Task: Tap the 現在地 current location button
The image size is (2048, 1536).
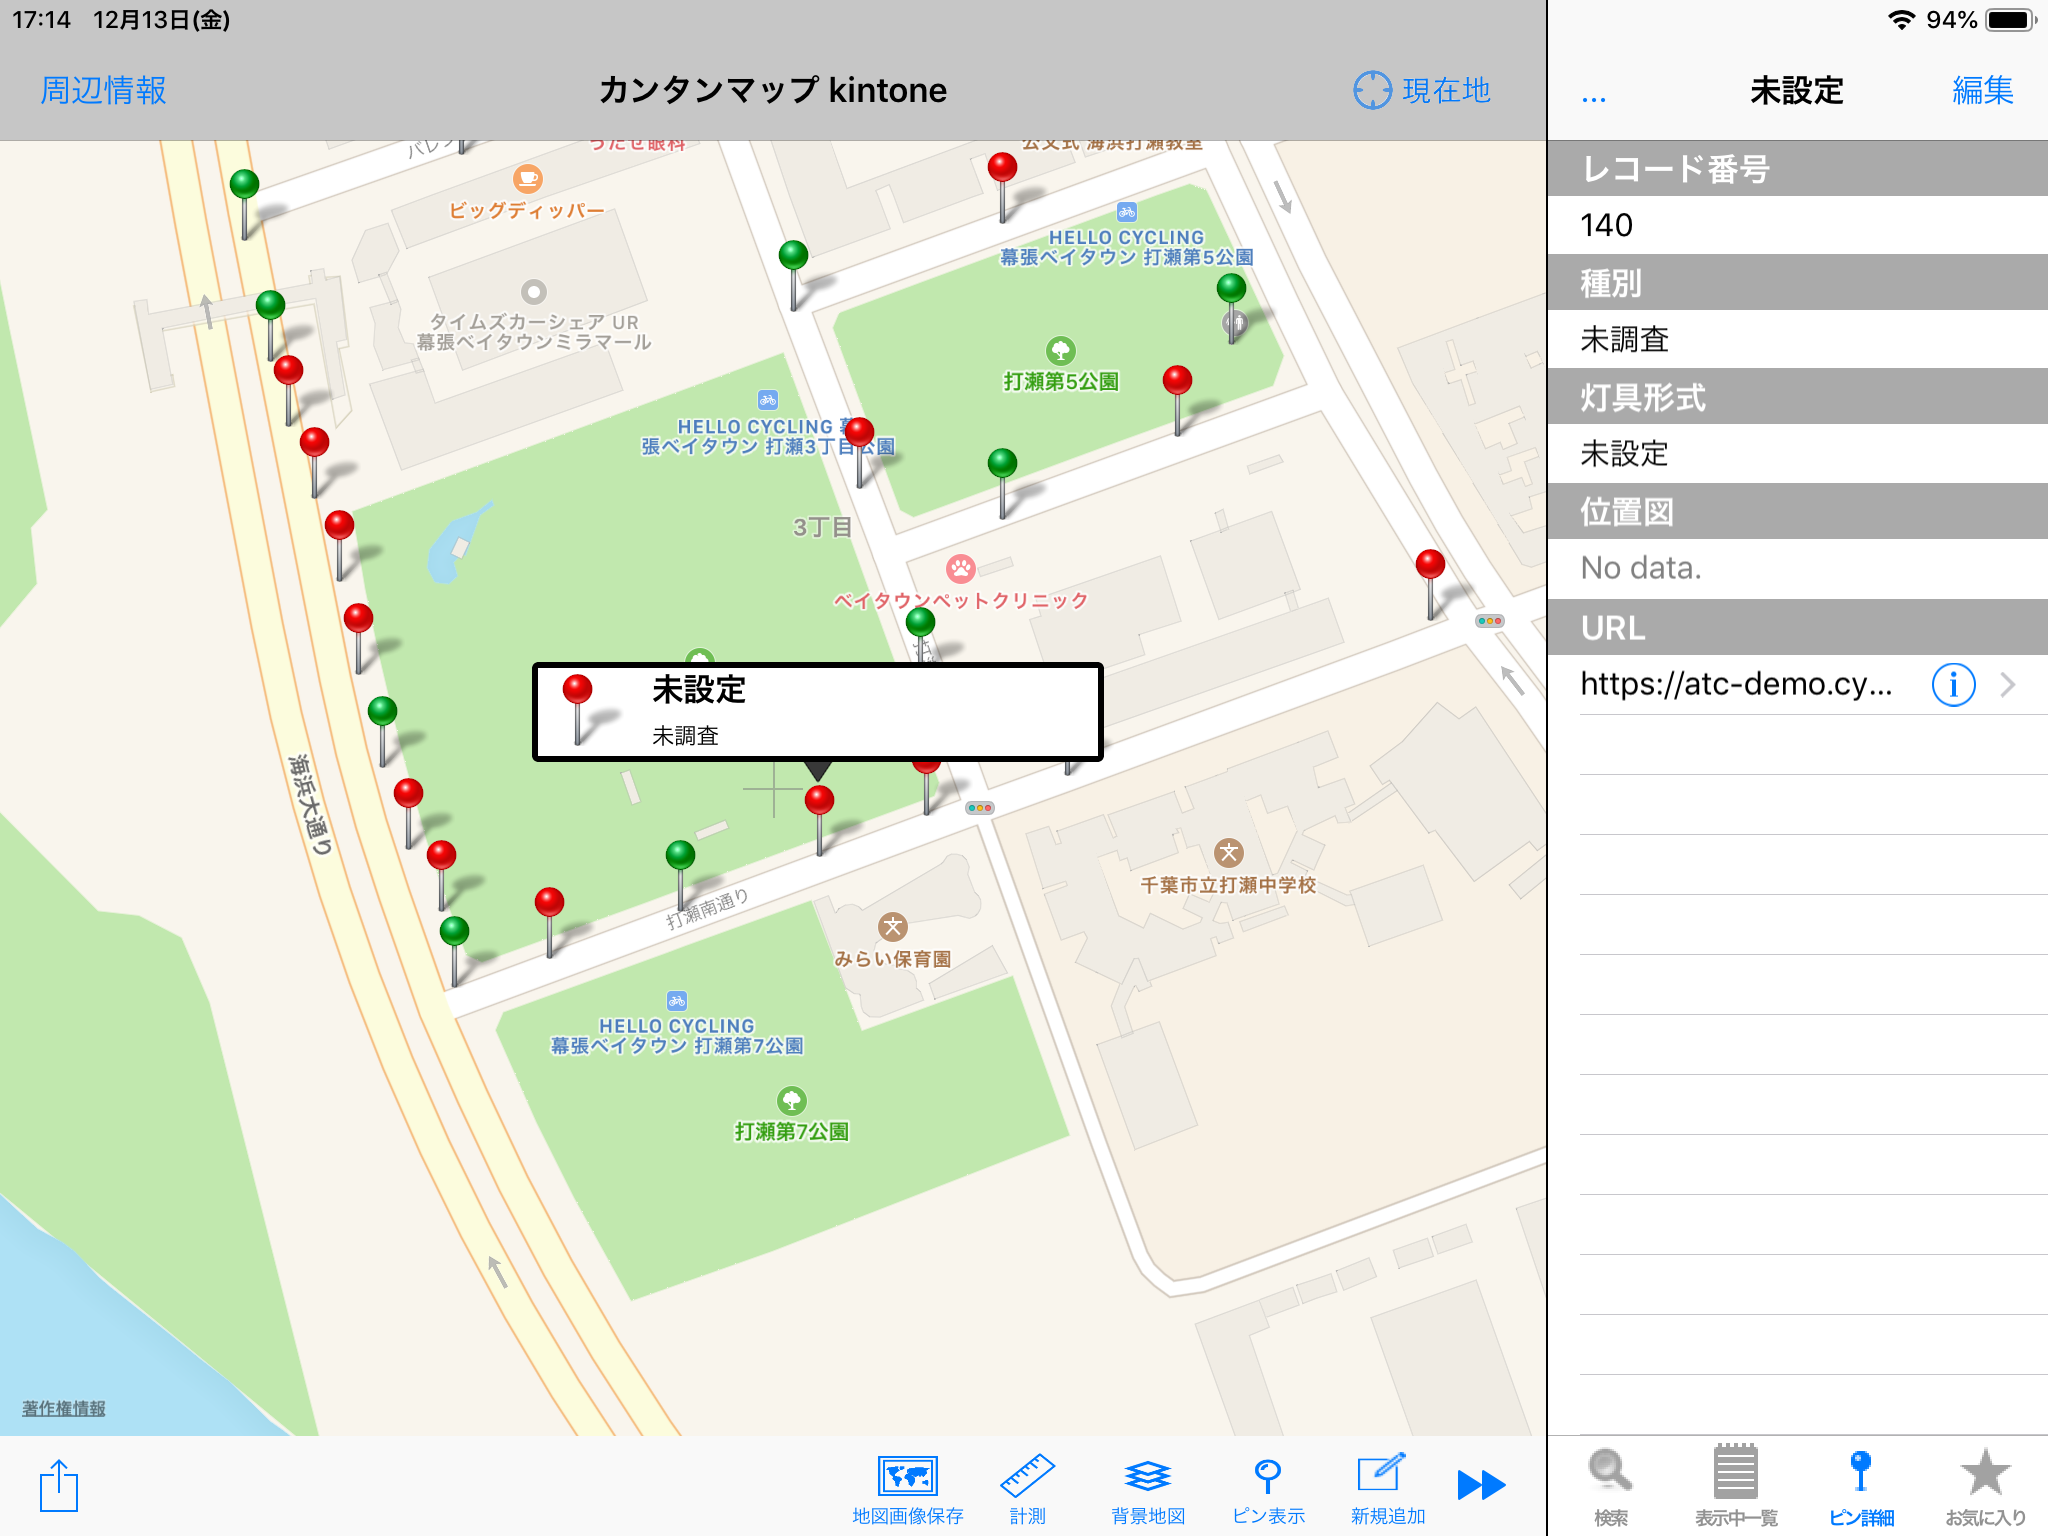Action: [x=1422, y=90]
